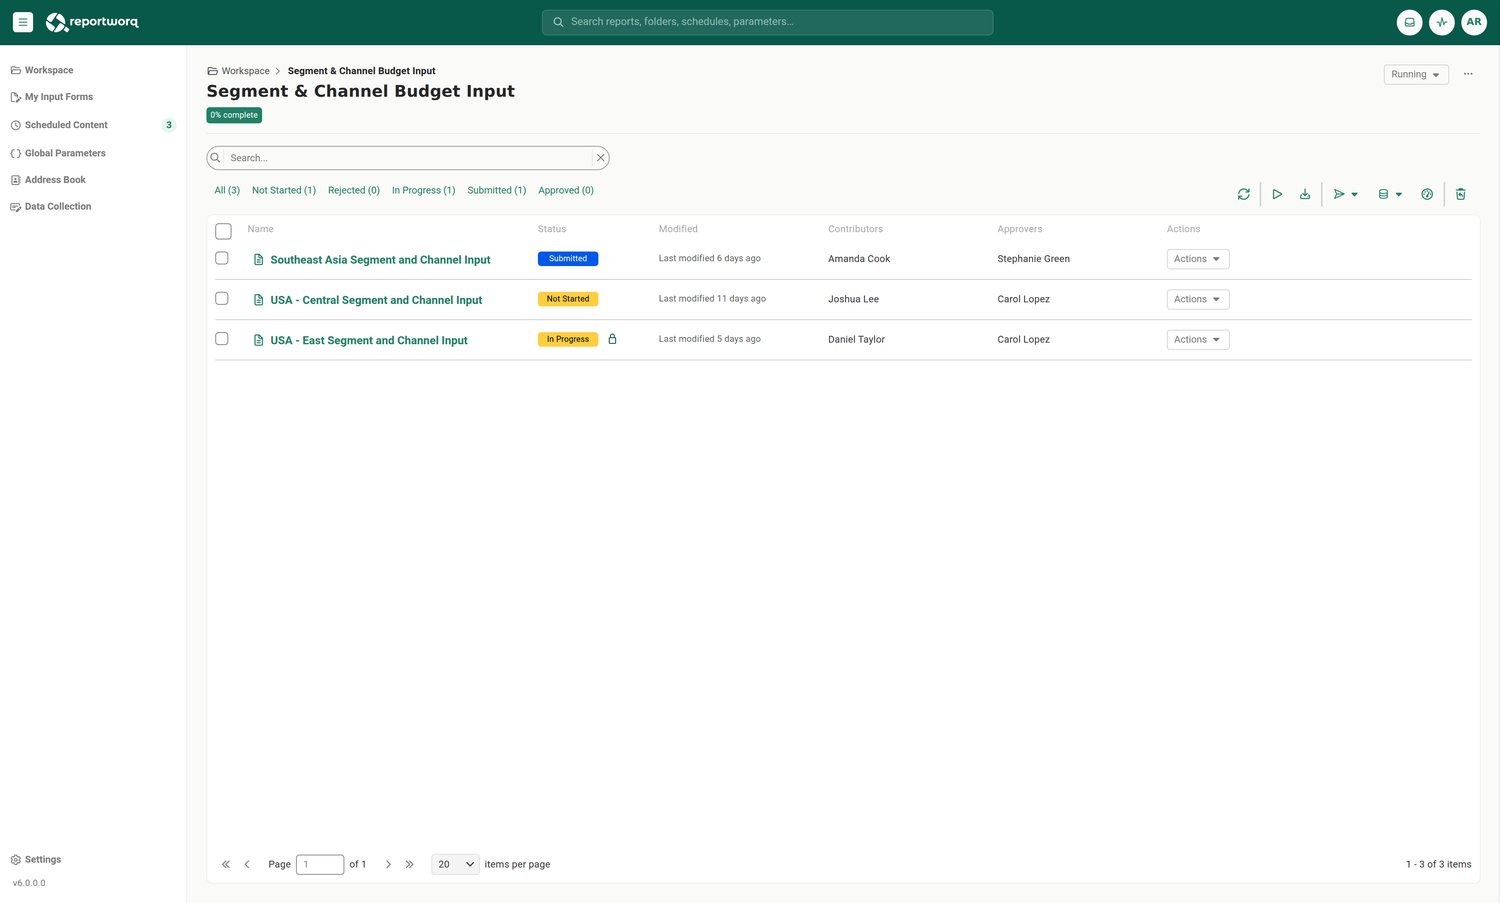The height and width of the screenshot is (903, 1500).
Task: Open Settings in the sidebar
Action: point(43,860)
